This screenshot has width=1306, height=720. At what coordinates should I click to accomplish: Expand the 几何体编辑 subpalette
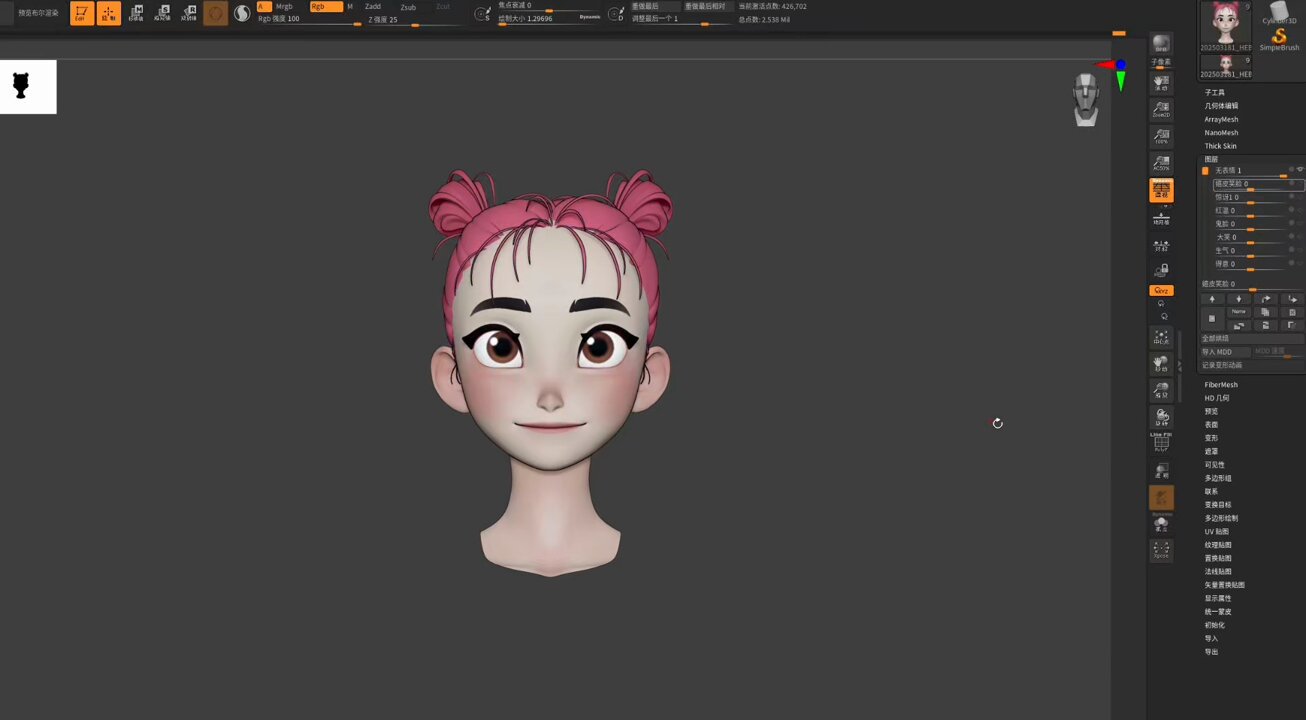click(1221, 105)
